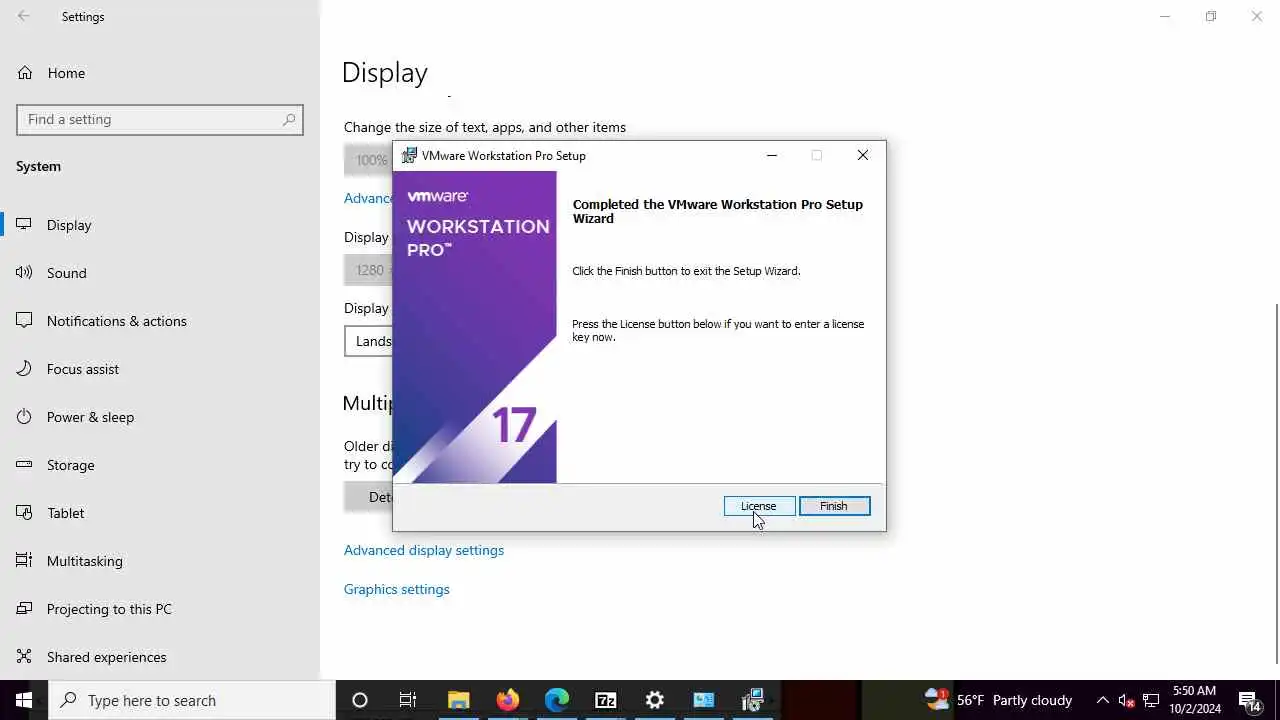Screen dimensions: 1280x720
Task: Open the Windows Start menu
Action: pos(24,700)
